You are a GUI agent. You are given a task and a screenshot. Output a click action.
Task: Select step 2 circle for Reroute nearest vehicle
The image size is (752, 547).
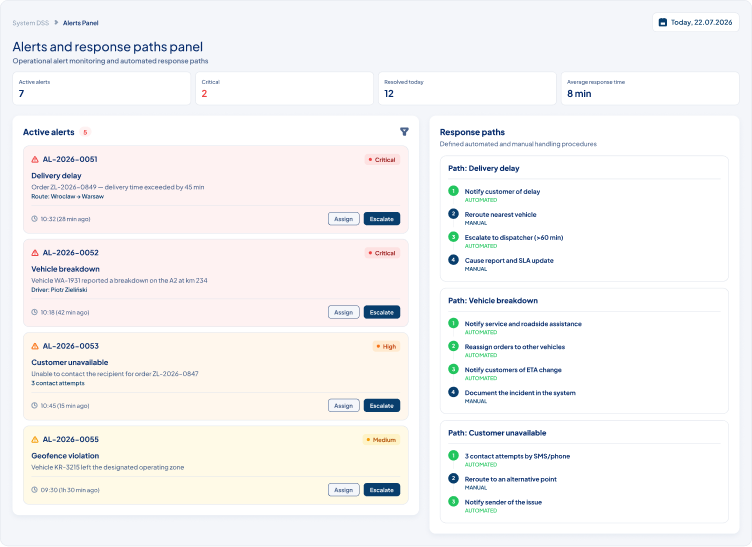click(x=453, y=214)
